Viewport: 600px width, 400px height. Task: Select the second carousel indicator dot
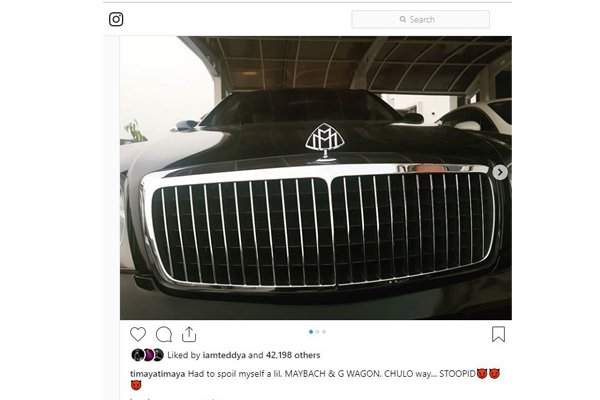tap(318, 332)
